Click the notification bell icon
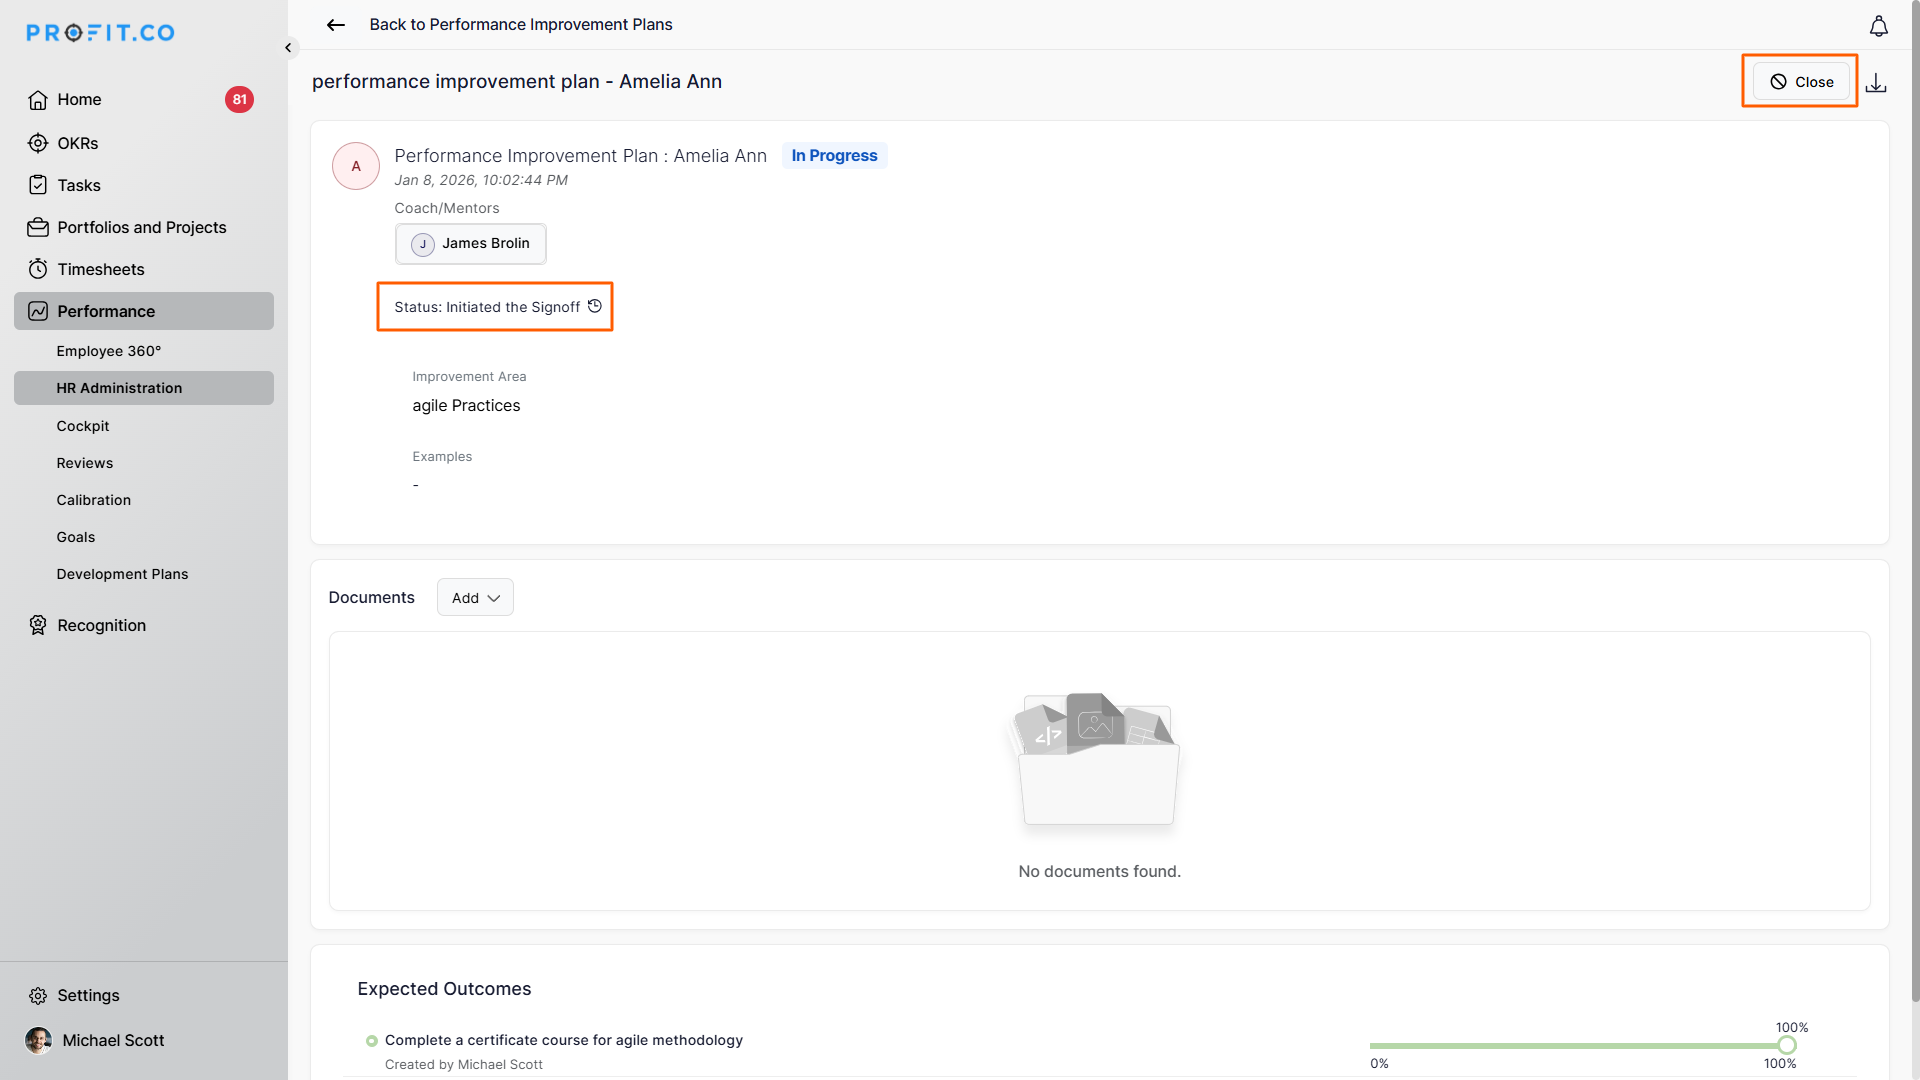The image size is (1920, 1080). point(1878,26)
